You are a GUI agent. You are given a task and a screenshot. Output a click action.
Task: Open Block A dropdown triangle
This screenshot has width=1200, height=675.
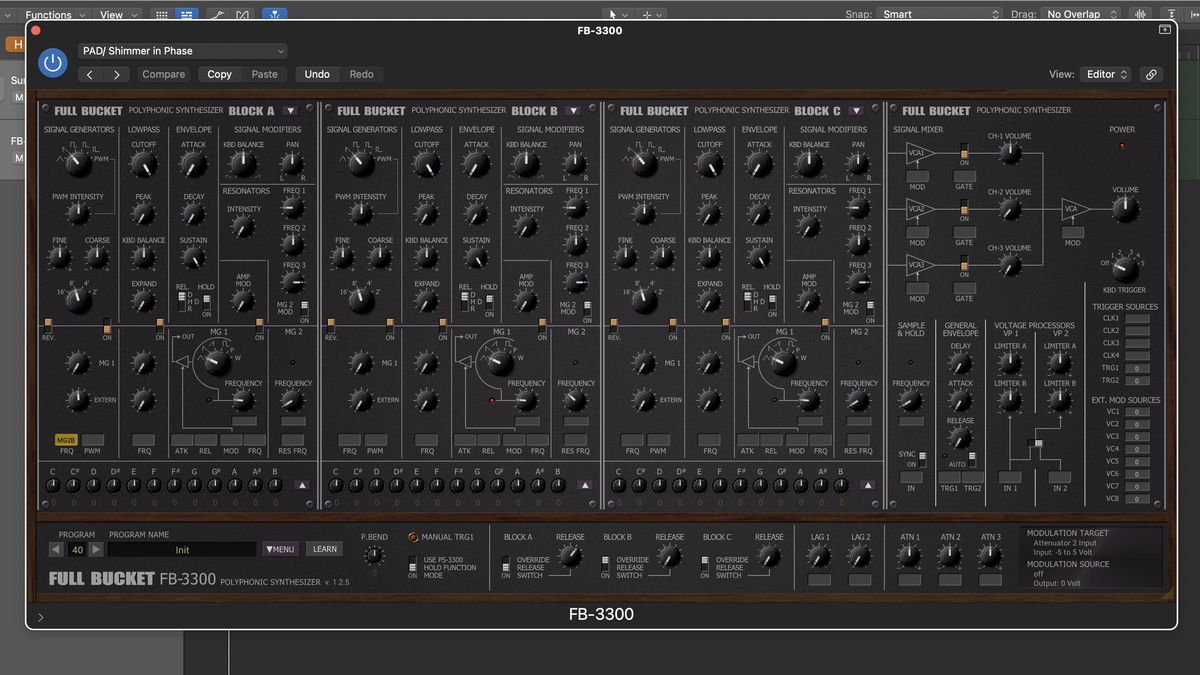pyautogui.click(x=290, y=111)
